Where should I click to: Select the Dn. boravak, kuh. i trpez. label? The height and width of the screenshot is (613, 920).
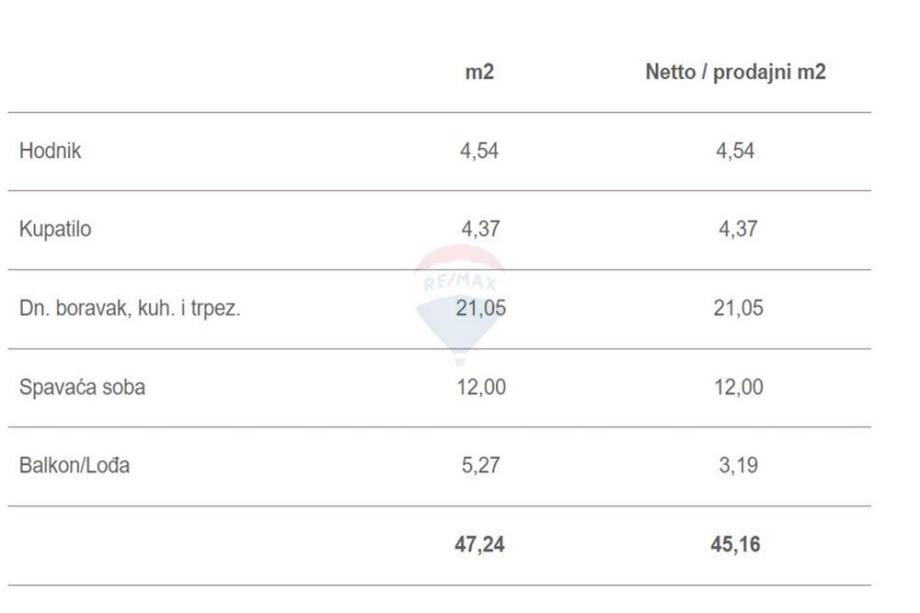coord(130,308)
